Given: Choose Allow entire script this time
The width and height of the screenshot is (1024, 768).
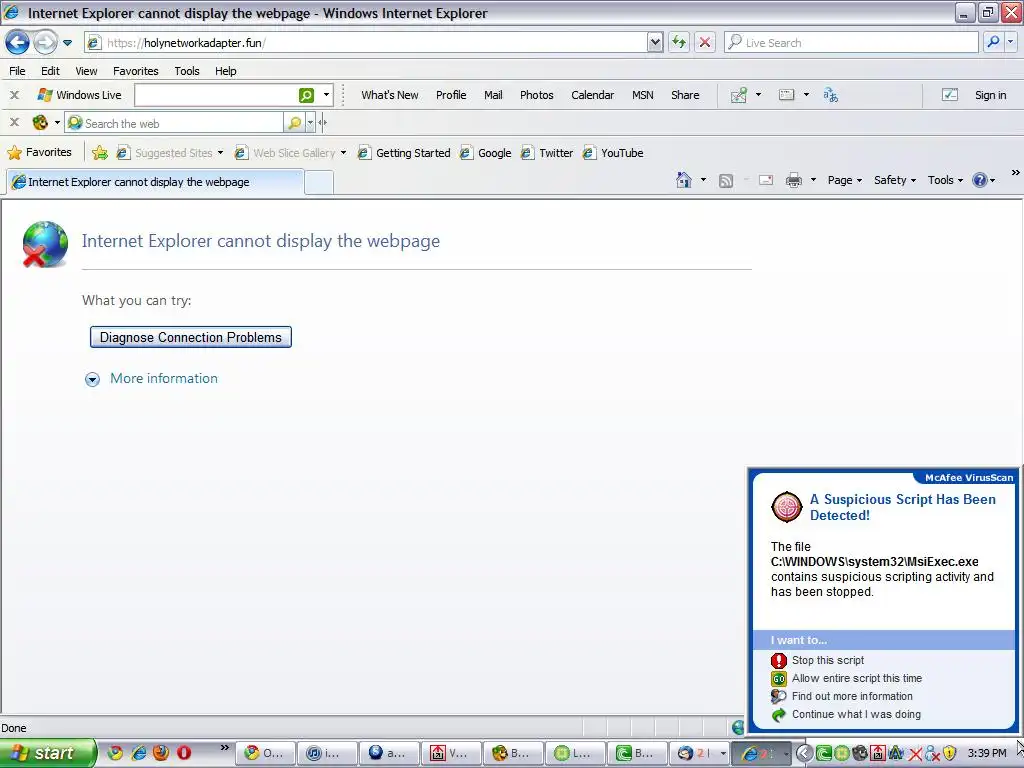Looking at the screenshot, I should pyautogui.click(x=846, y=679).
